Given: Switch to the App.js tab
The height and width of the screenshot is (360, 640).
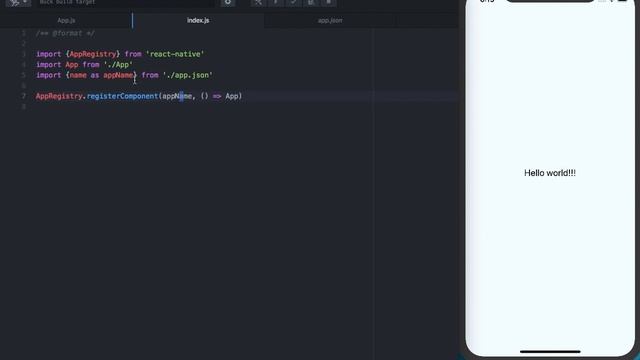Looking at the screenshot, I should tap(66, 20).
